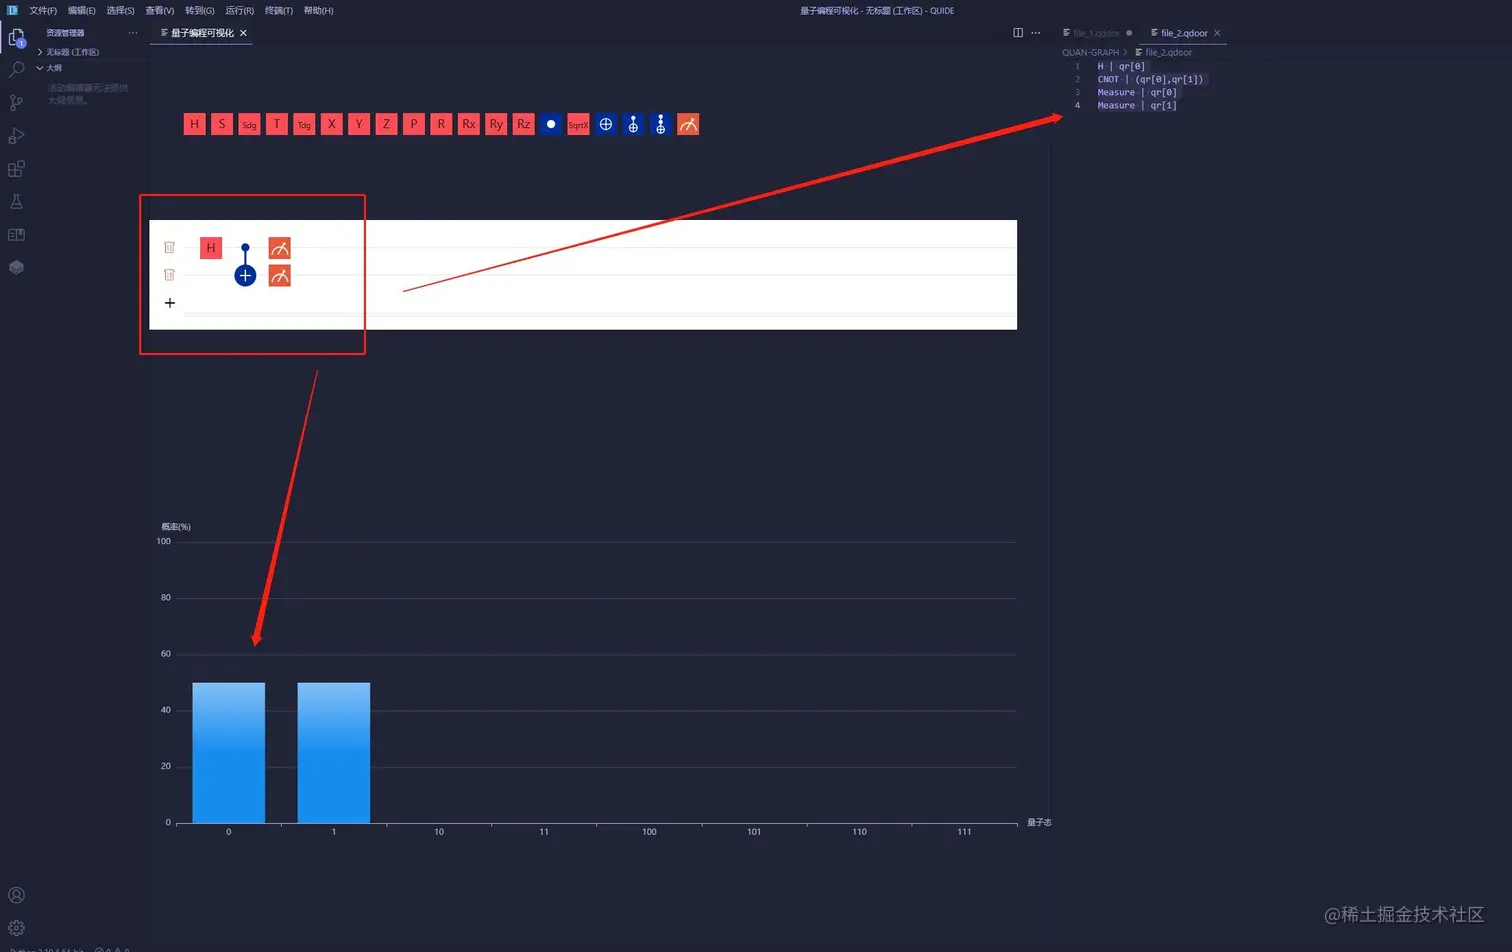The height and width of the screenshot is (952, 1512).
Task: Click the H gate on the circuit's first qubit
Action: [x=211, y=248]
